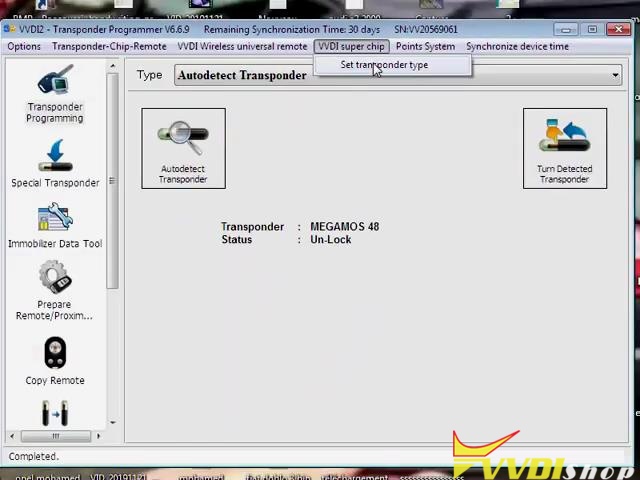Open the Type dropdown showing Autodetect Transponder
This screenshot has height=480, width=640.
pyautogui.click(x=398, y=75)
